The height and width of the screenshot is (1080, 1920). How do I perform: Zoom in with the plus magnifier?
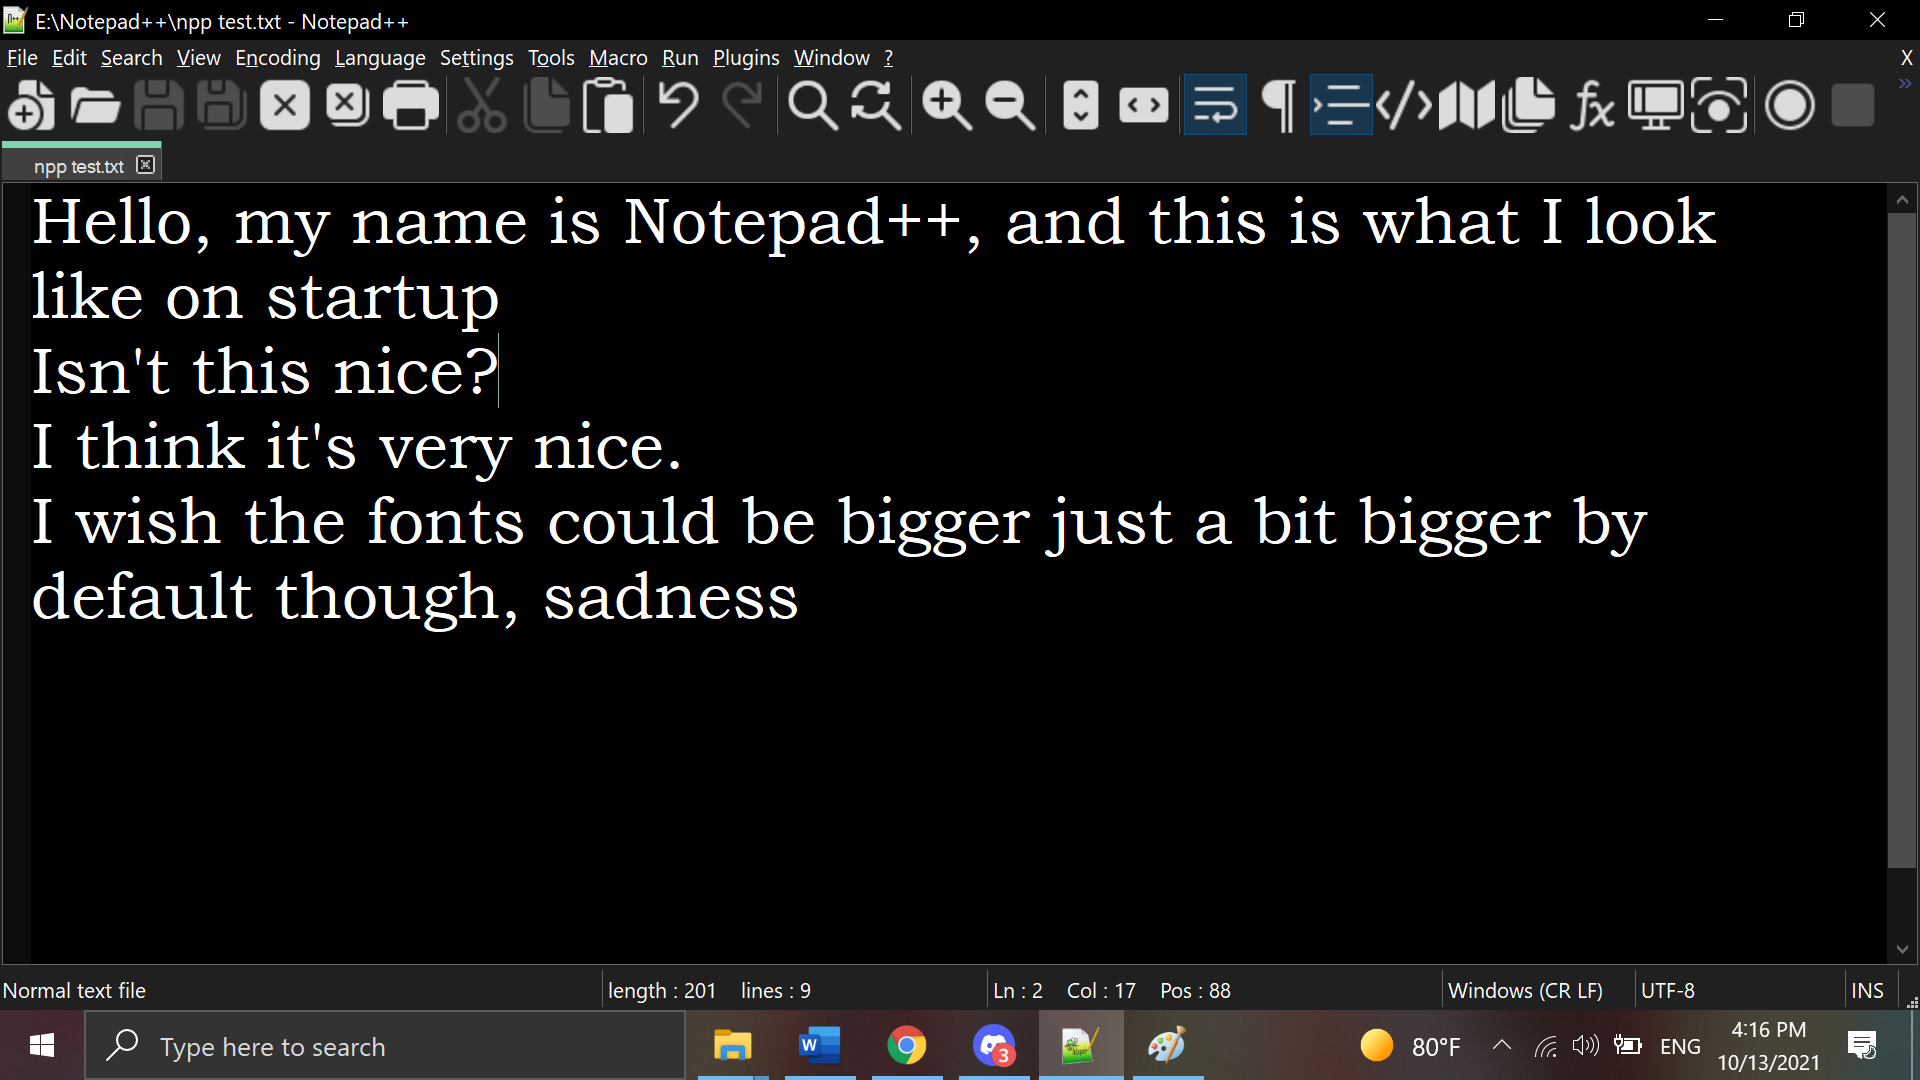point(947,105)
